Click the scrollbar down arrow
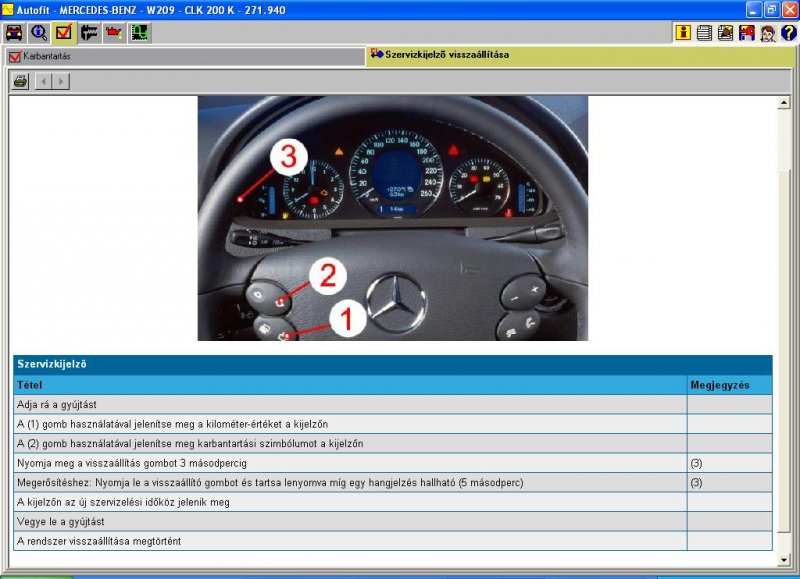 click(x=783, y=560)
